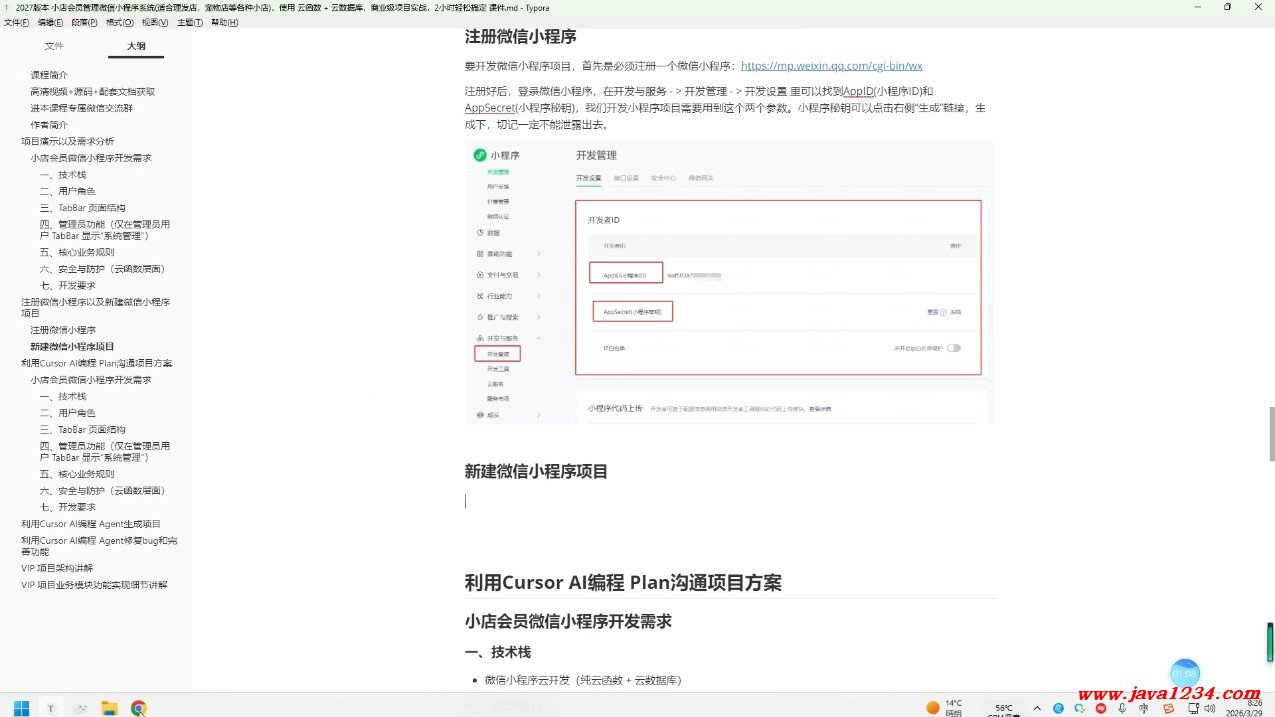The image size is (1275, 717).
Task: Click the Typora icon in the taskbar
Action: 50,708
